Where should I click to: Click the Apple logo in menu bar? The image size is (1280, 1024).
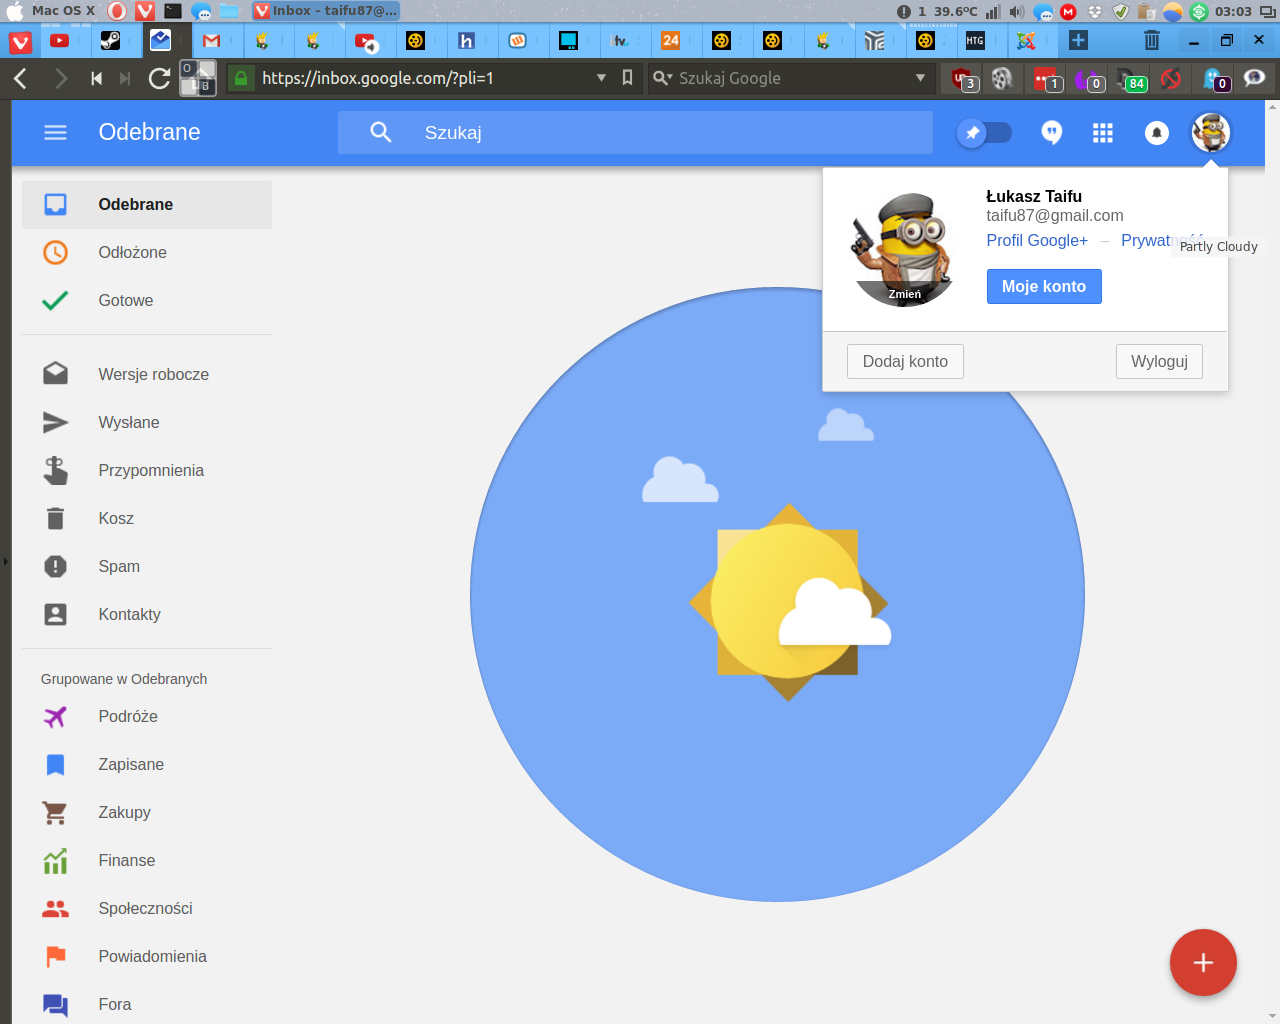tap(14, 11)
